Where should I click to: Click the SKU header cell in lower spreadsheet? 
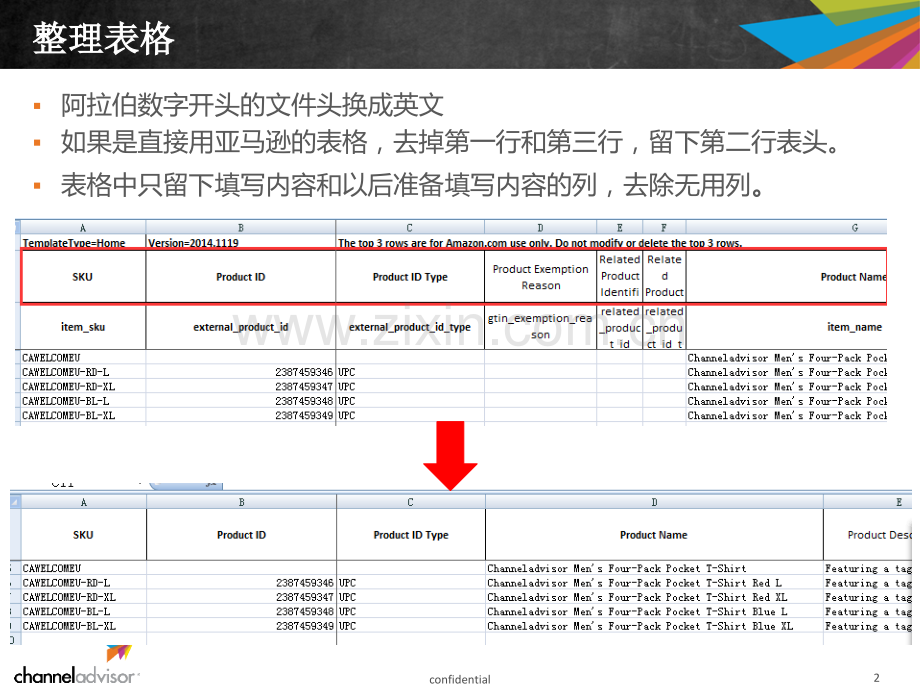tap(83, 535)
